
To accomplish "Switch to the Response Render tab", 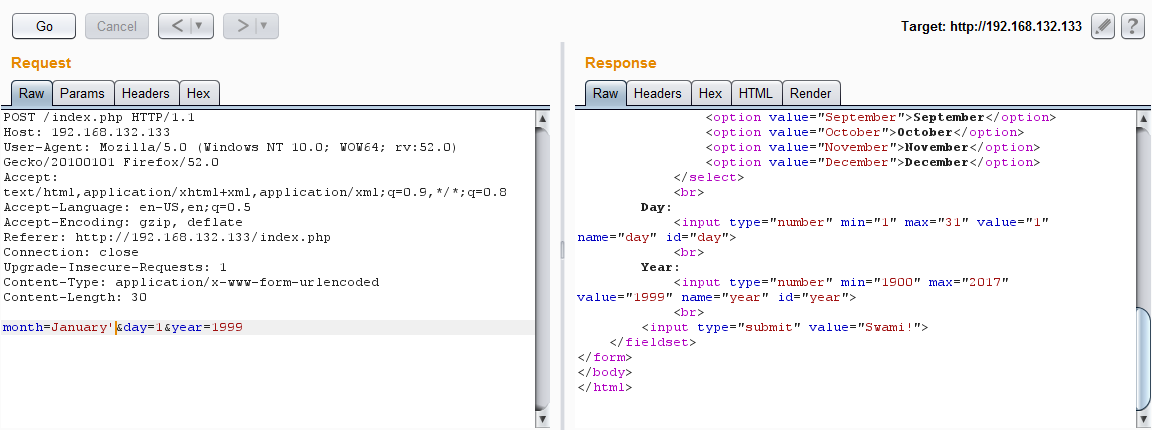I will tap(810, 93).
